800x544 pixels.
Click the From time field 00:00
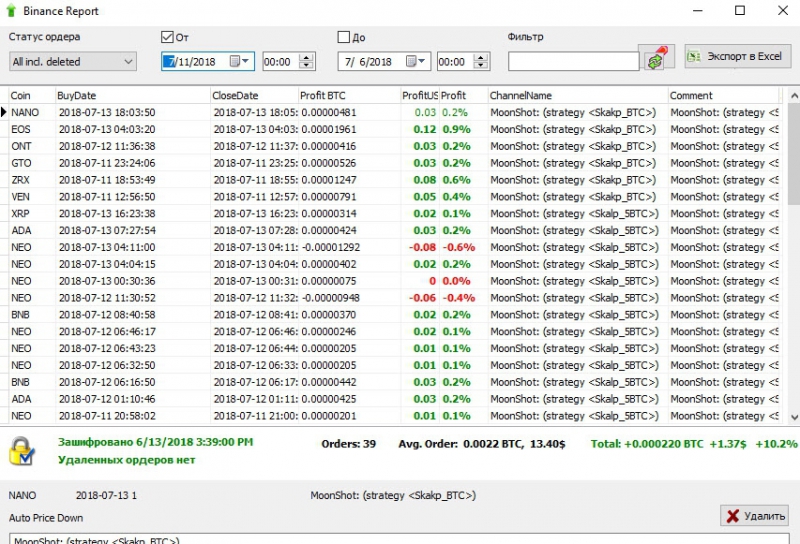click(x=280, y=62)
